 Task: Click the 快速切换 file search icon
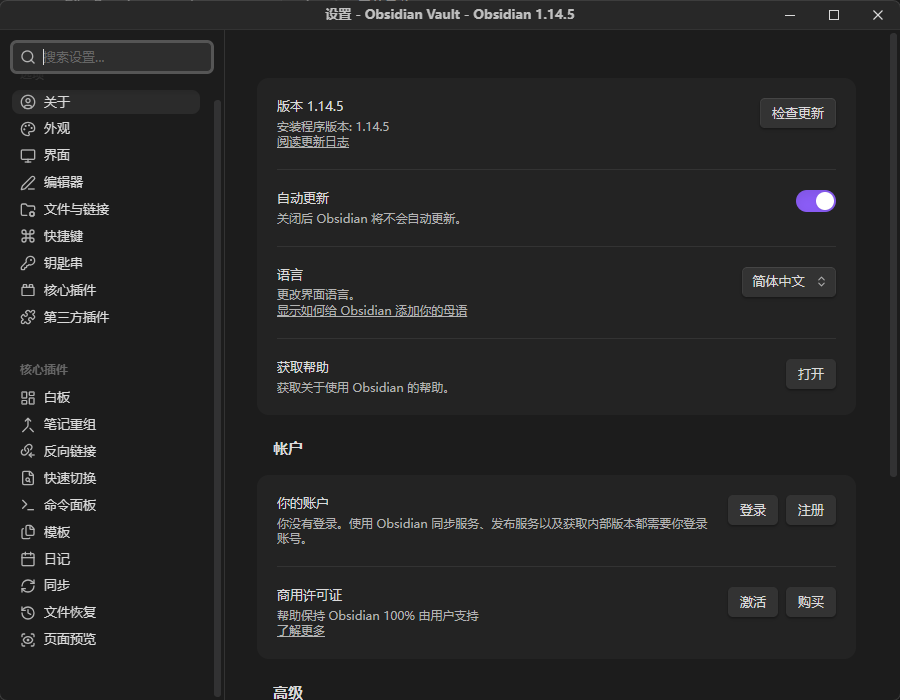[x=28, y=478]
